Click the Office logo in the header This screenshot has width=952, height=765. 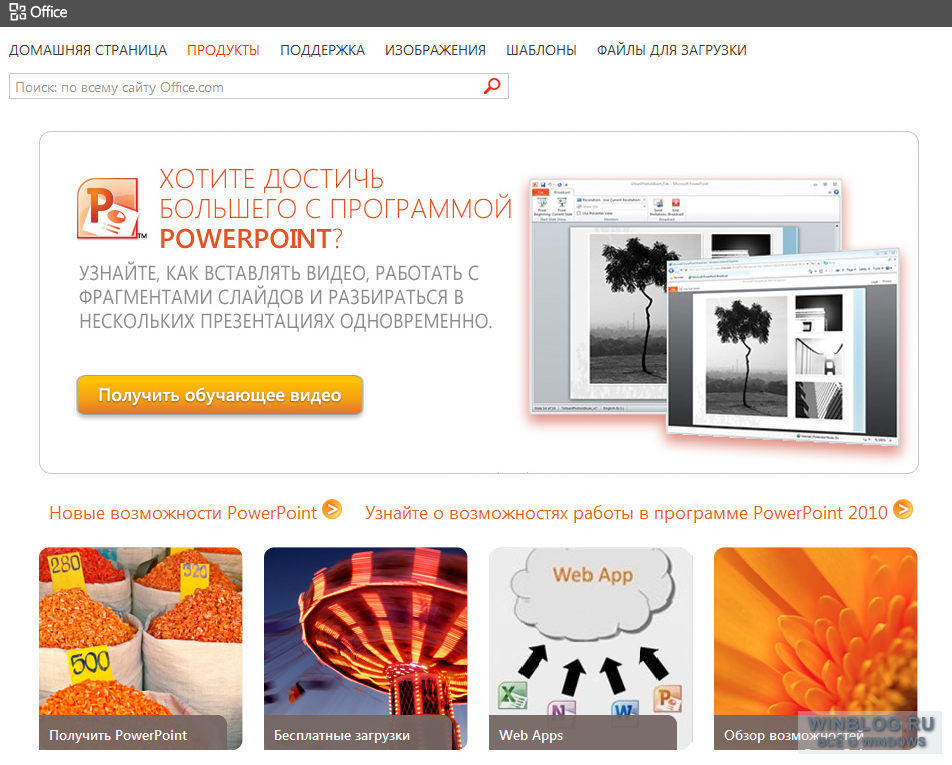click(x=38, y=12)
